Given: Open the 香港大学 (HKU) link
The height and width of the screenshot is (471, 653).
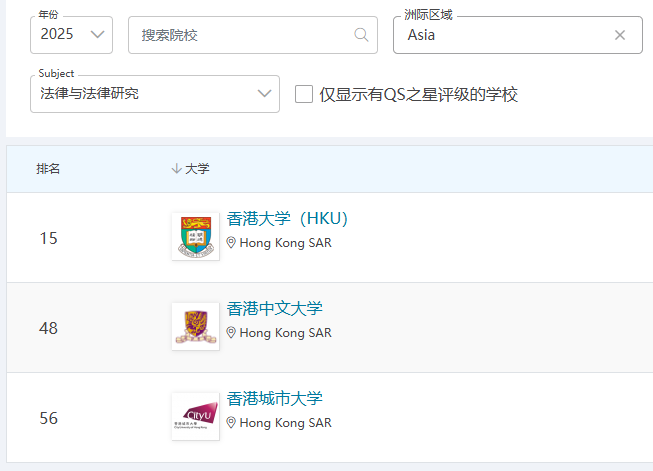Looking at the screenshot, I should pos(287,219).
